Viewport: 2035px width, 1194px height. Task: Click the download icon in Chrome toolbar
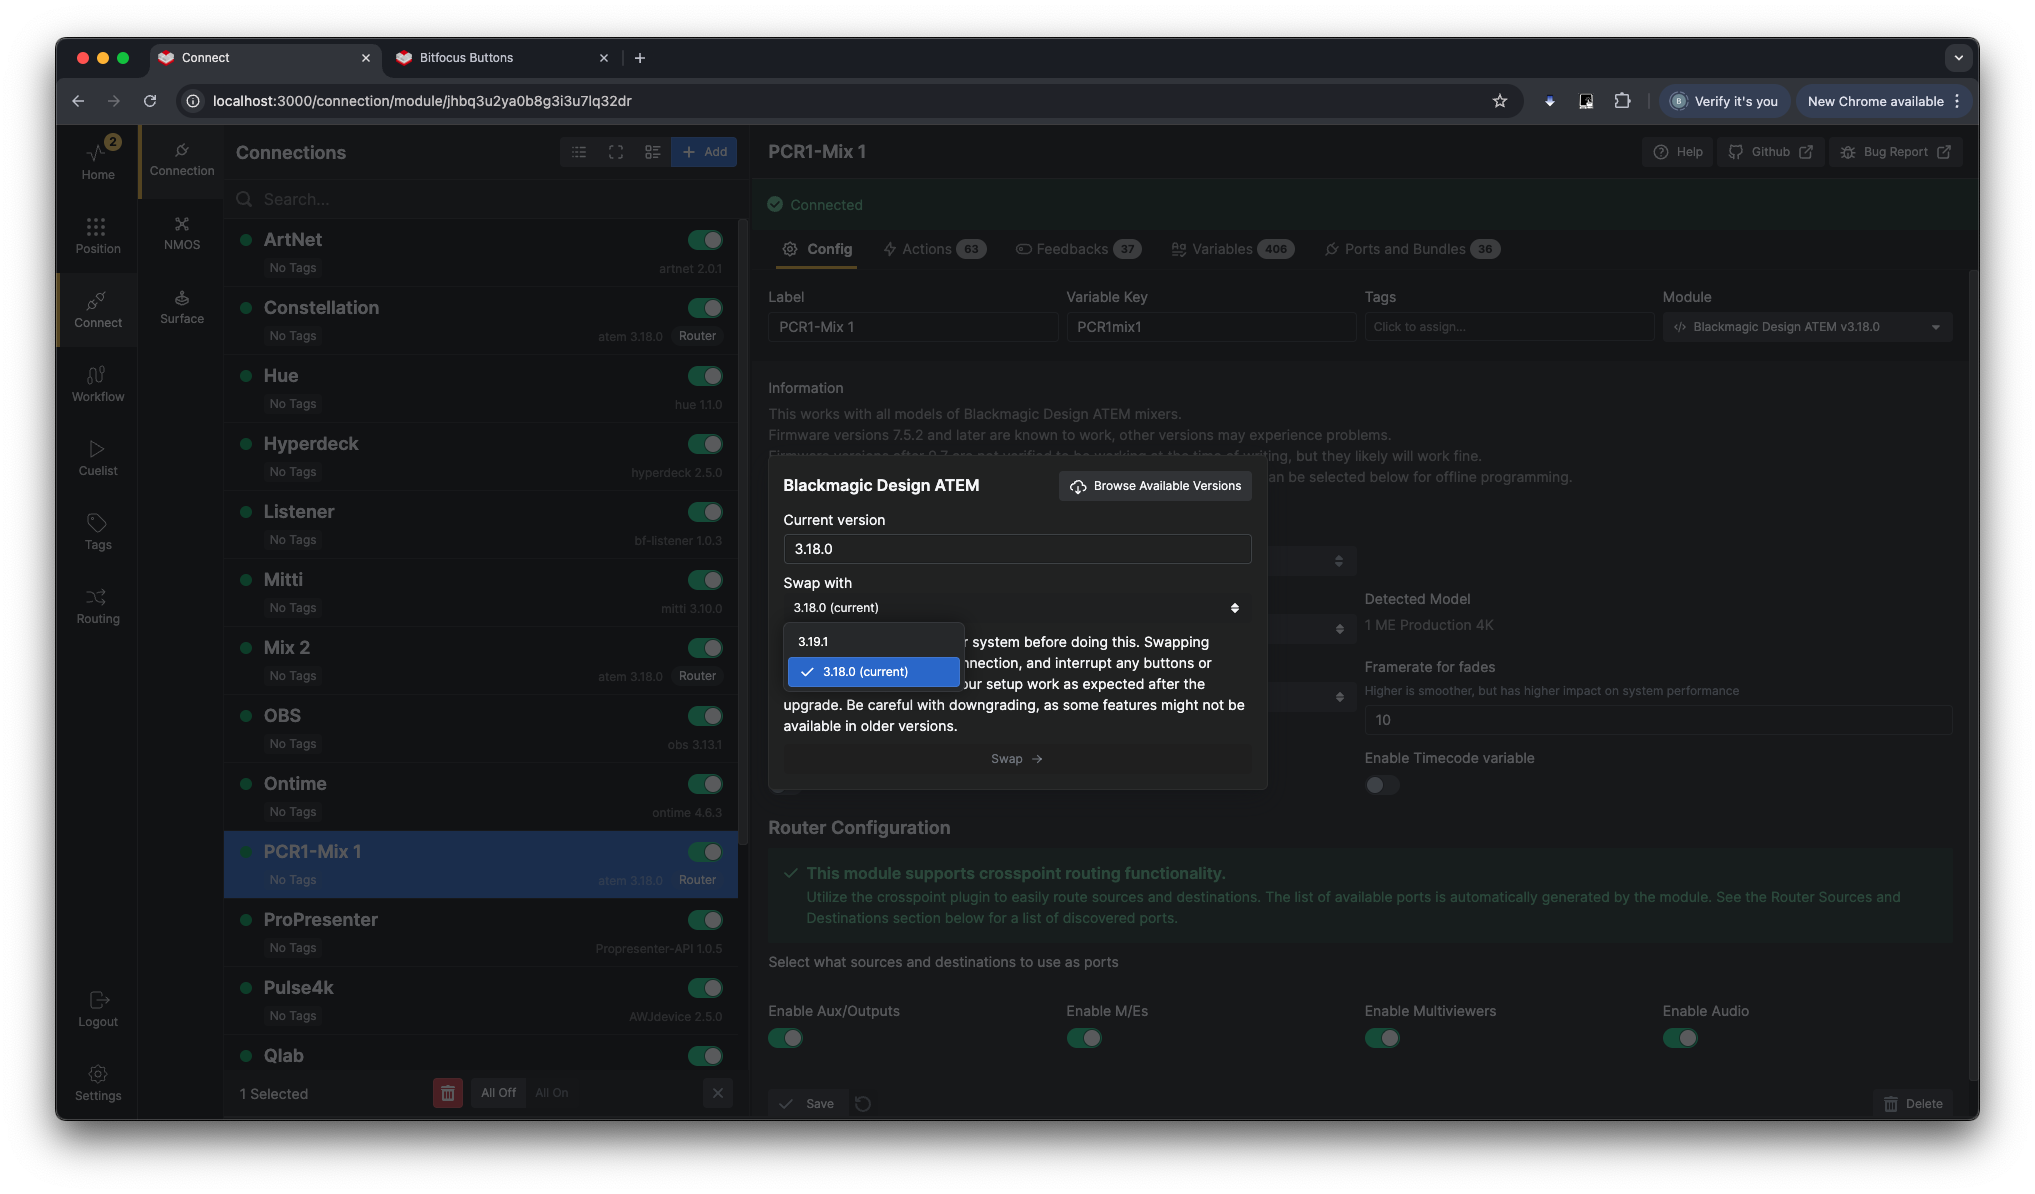tap(1549, 101)
